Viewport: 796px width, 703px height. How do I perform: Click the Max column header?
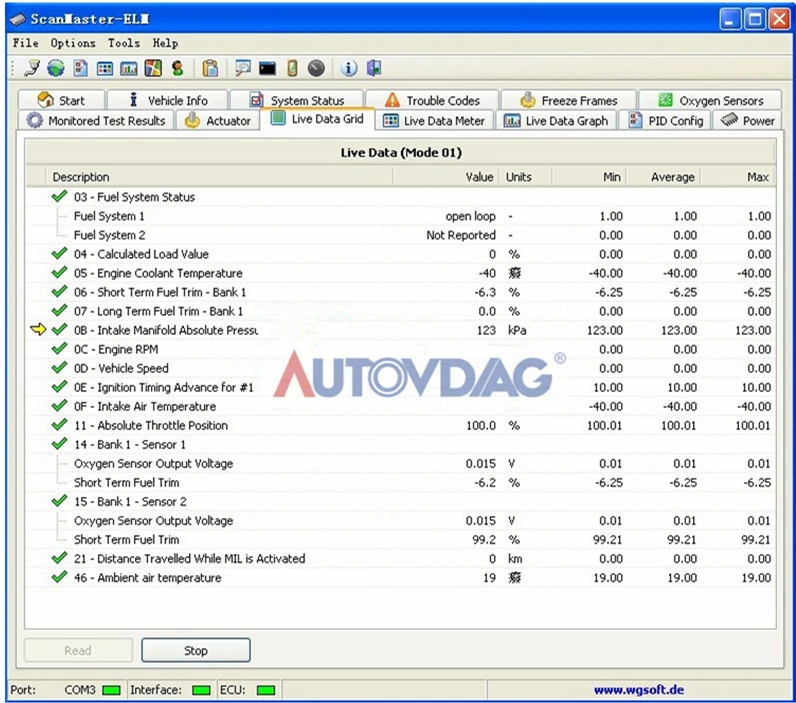coord(738,177)
